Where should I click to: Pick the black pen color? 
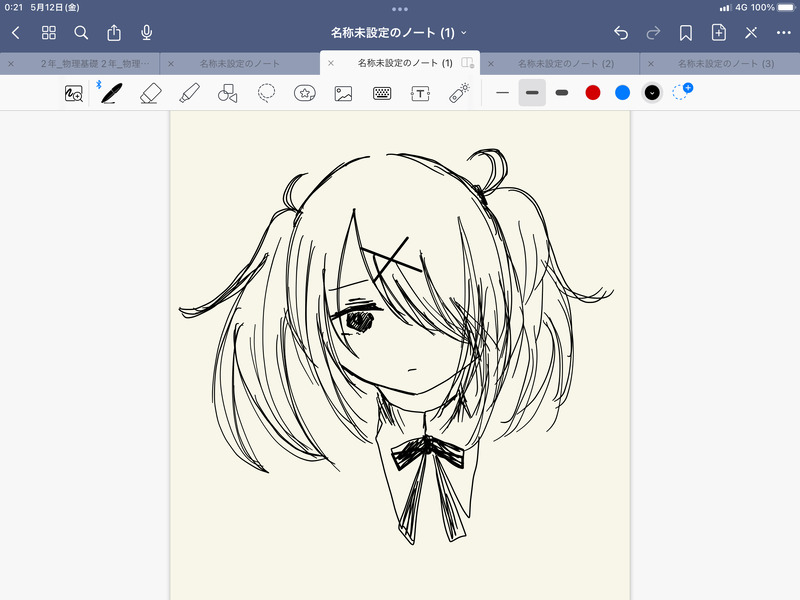652,93
